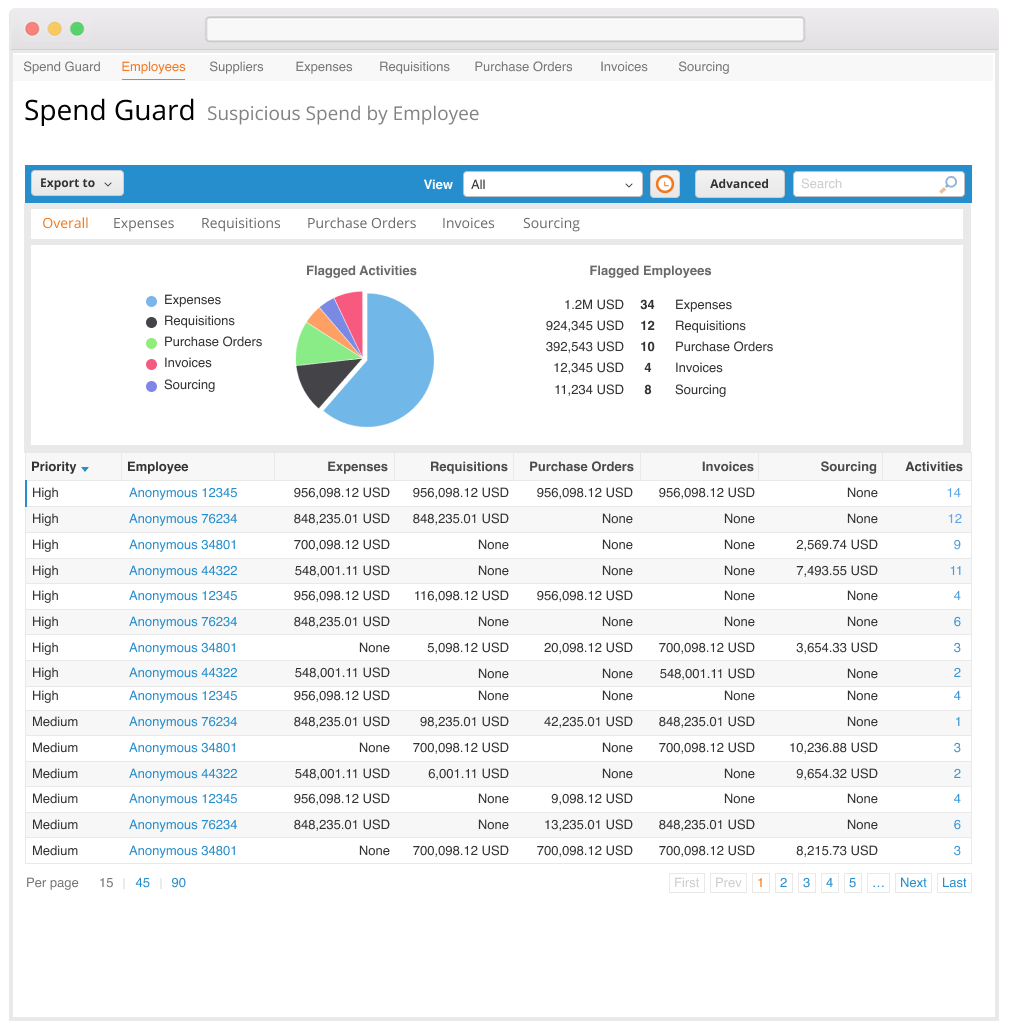This screenshot has height=1034, width=1009.
Task: Switch to the Purchase Orders sub-tab
Action: click(361, 223)
